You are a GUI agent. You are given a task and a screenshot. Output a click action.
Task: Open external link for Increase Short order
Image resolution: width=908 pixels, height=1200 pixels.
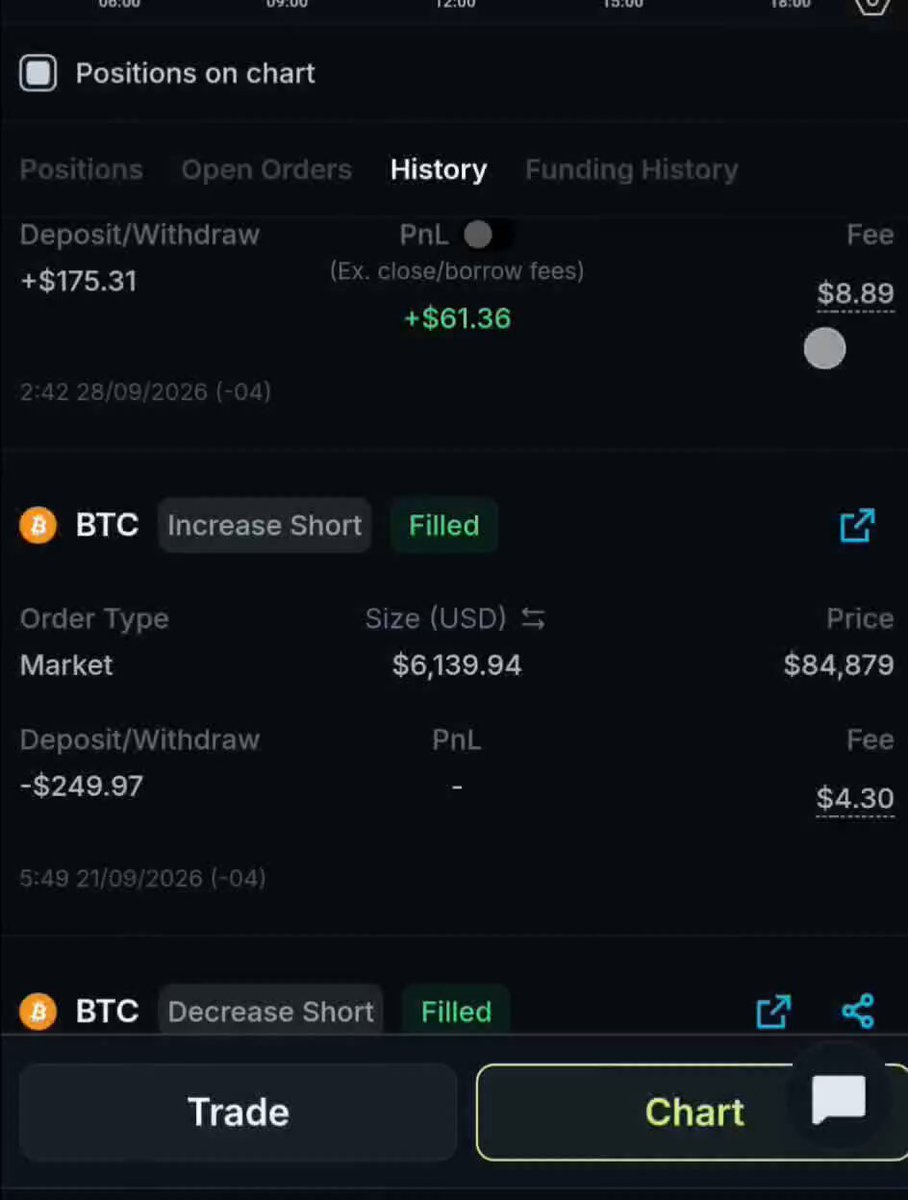coord(857,525)
